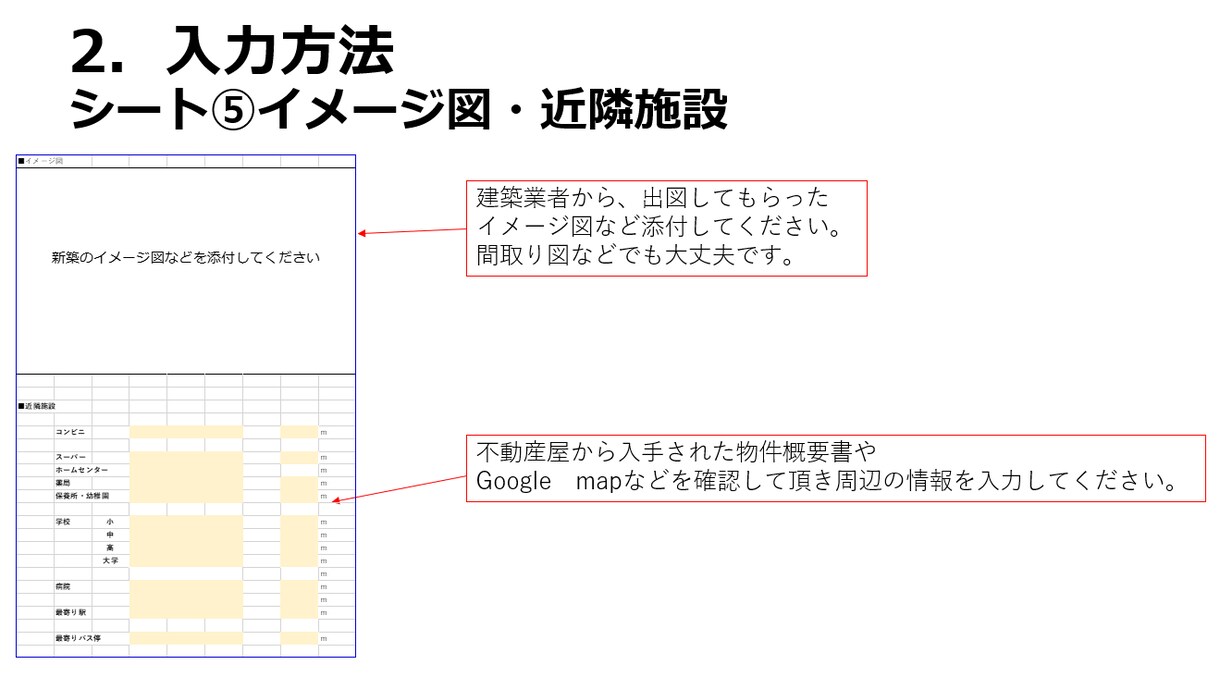Select the callout text mentioning Google map
This screenshot has width=1220, height=677.
pos(836,468)
